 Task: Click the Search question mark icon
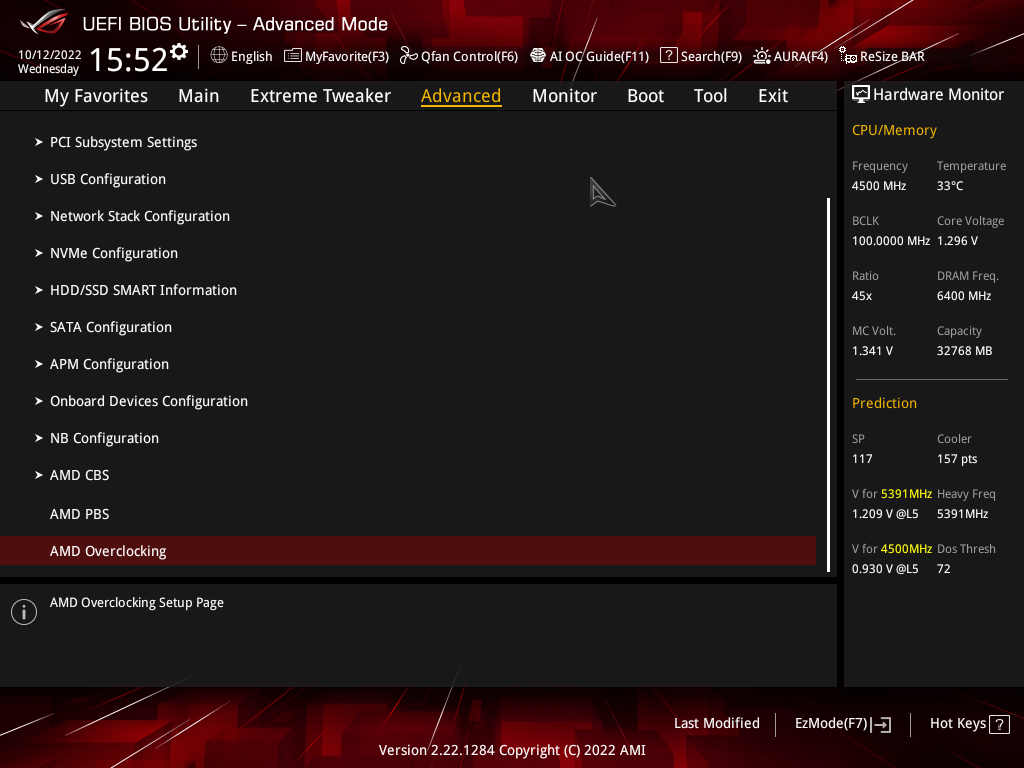(x=669, y=56)
